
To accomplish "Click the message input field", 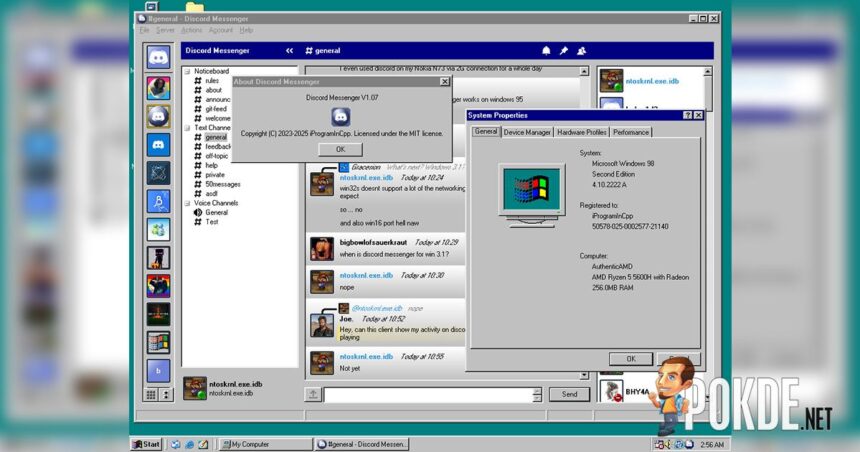I will (428, 394).
